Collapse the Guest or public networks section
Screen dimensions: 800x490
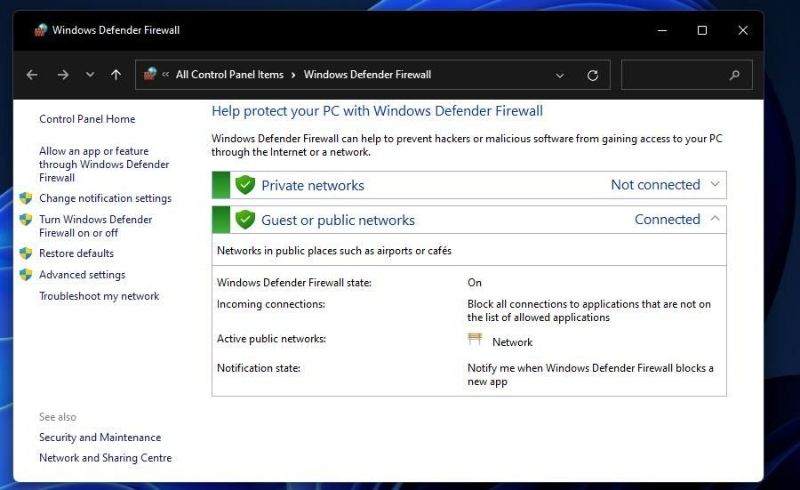tap(714, 219)
